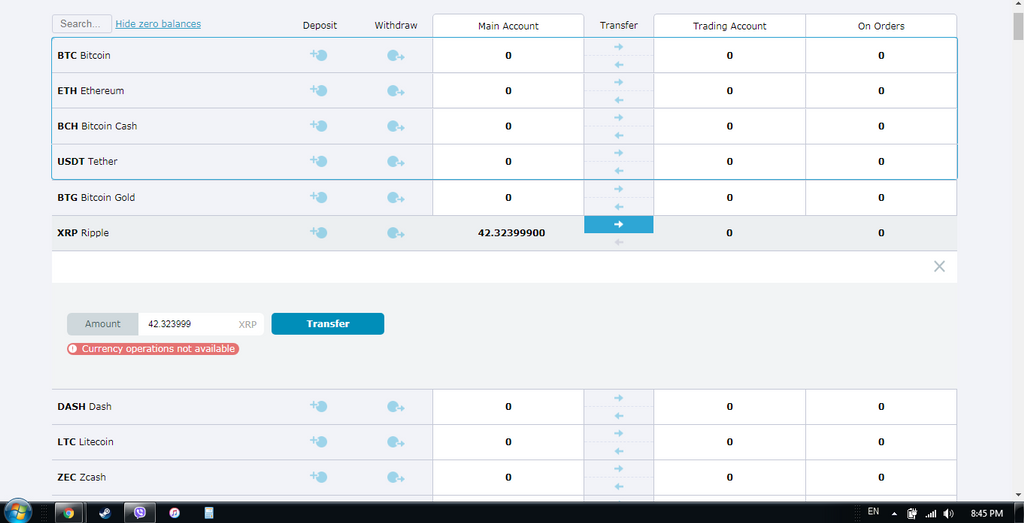The height and width of the screenshot is (523, 1024).
Task: Open the BTC Bitcoin withdraw icon
Action: pyautogui.click(x=395, y=55)
